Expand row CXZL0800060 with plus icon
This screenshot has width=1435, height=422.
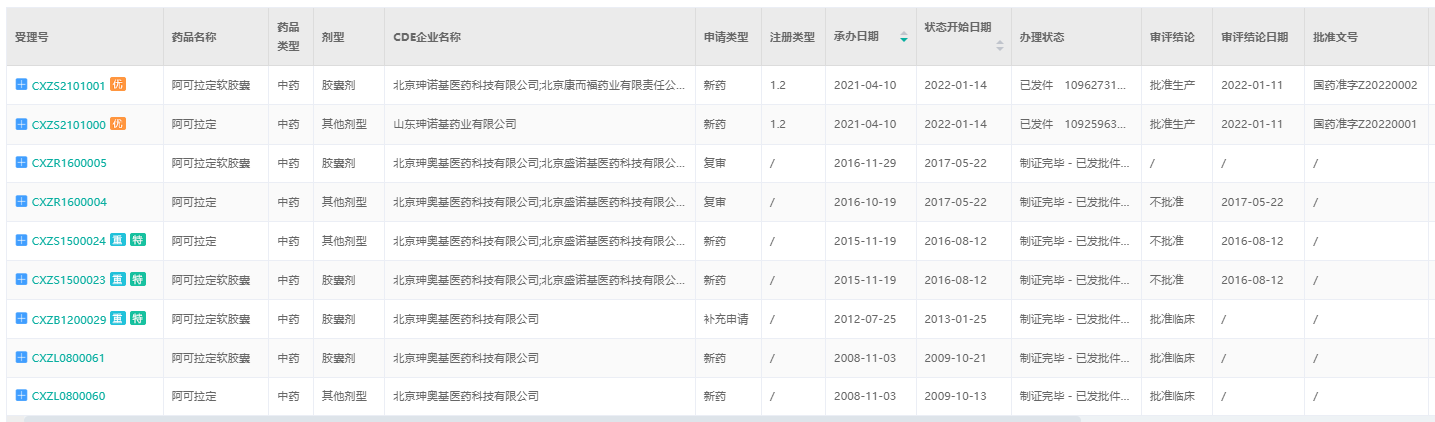tap(21, 397)
